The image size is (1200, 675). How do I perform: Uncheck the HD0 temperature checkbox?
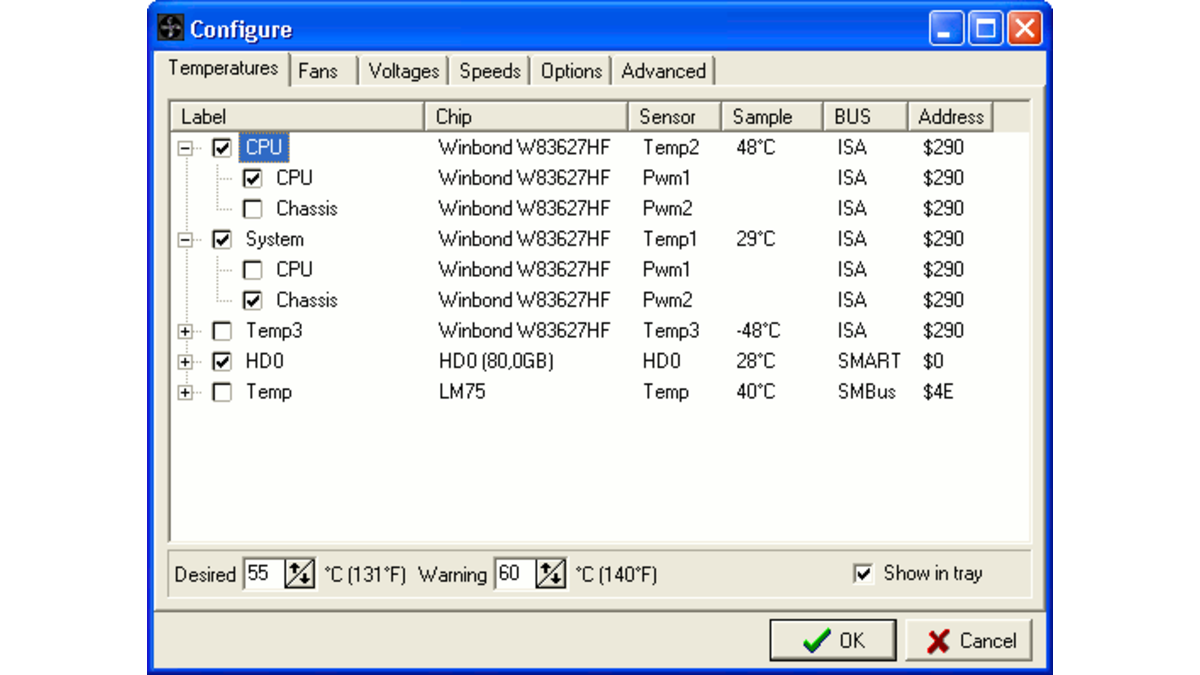pyautogui.click(x=222, y=362)
